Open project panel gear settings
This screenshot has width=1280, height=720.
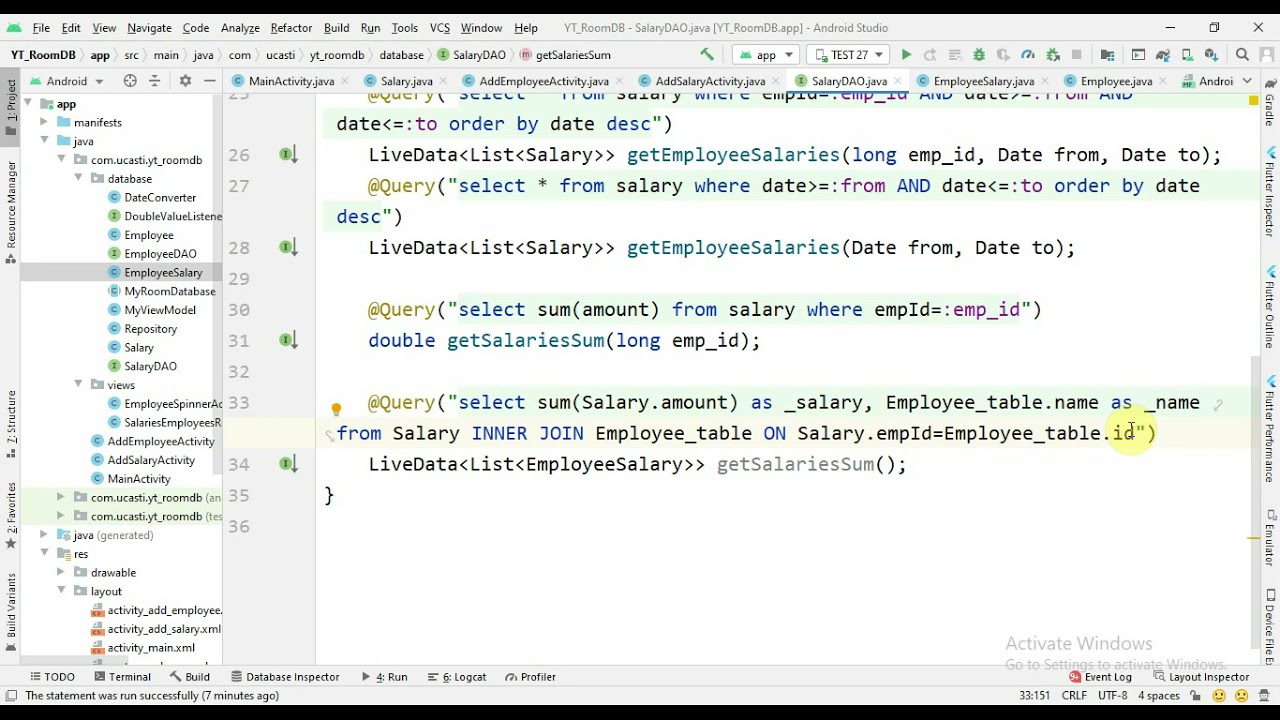pyautogui.click(x=185, y=81)
